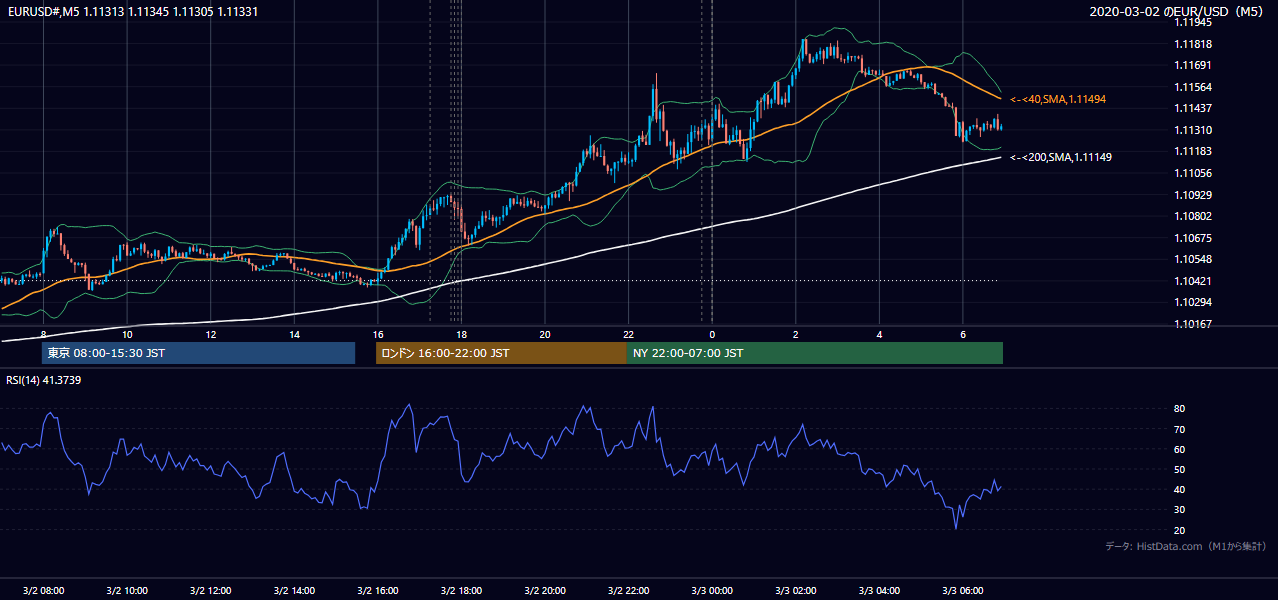Click RSI scale value 70

[1180, 429]
